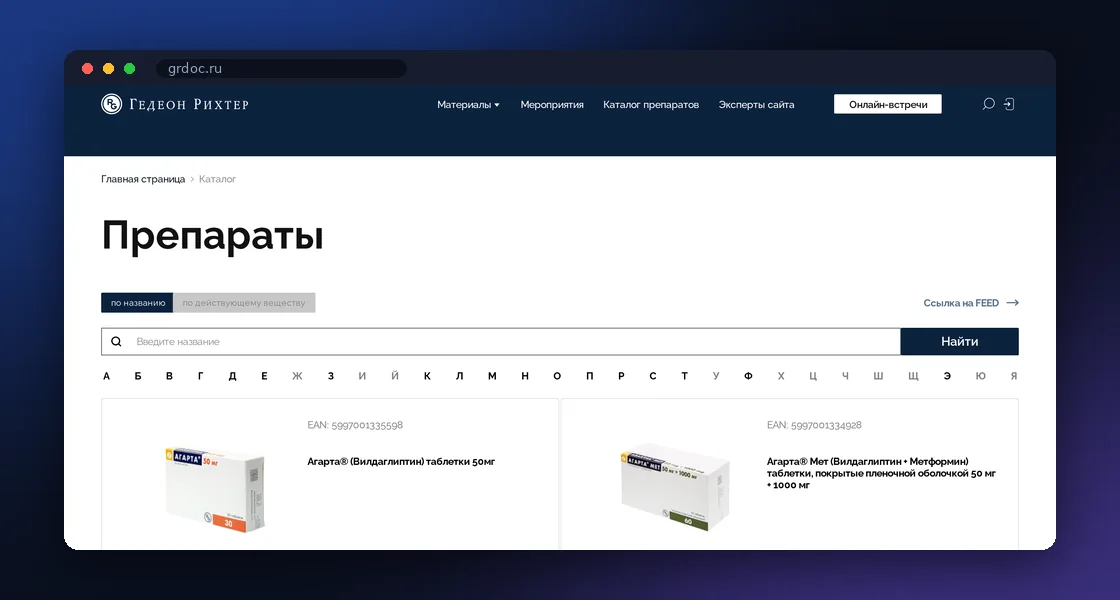Expand the Материалы dropdown menu
Viewport: 1120px width, 600px height.
pos(468,105)
